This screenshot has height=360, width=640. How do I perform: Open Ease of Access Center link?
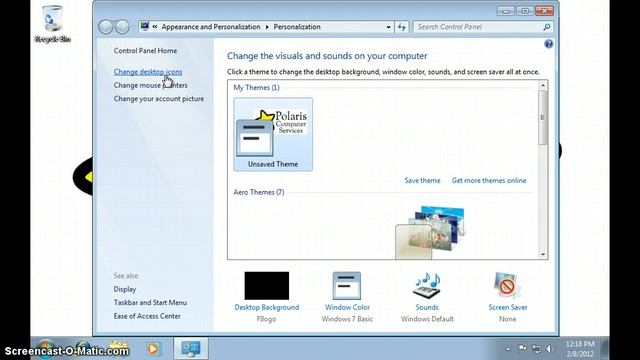click(147, 316)
